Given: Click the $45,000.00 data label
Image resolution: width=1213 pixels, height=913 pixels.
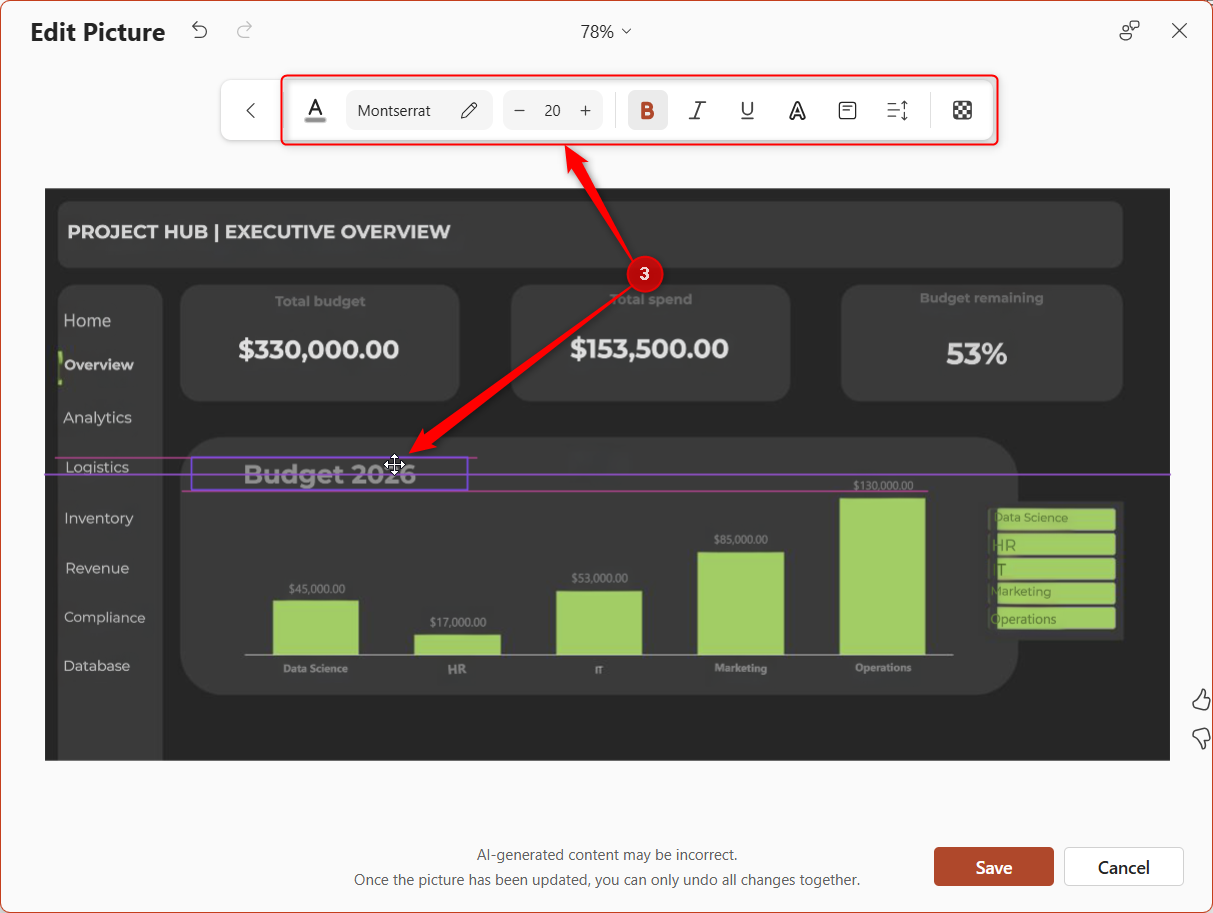Looking at the screenshot, I should pos(317,589).
